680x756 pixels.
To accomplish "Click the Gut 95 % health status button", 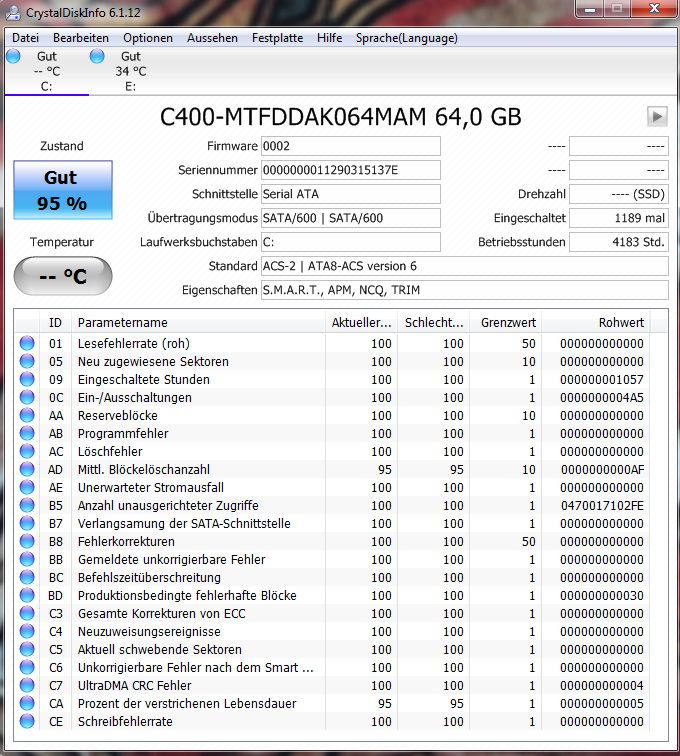I will pos(63,190).
